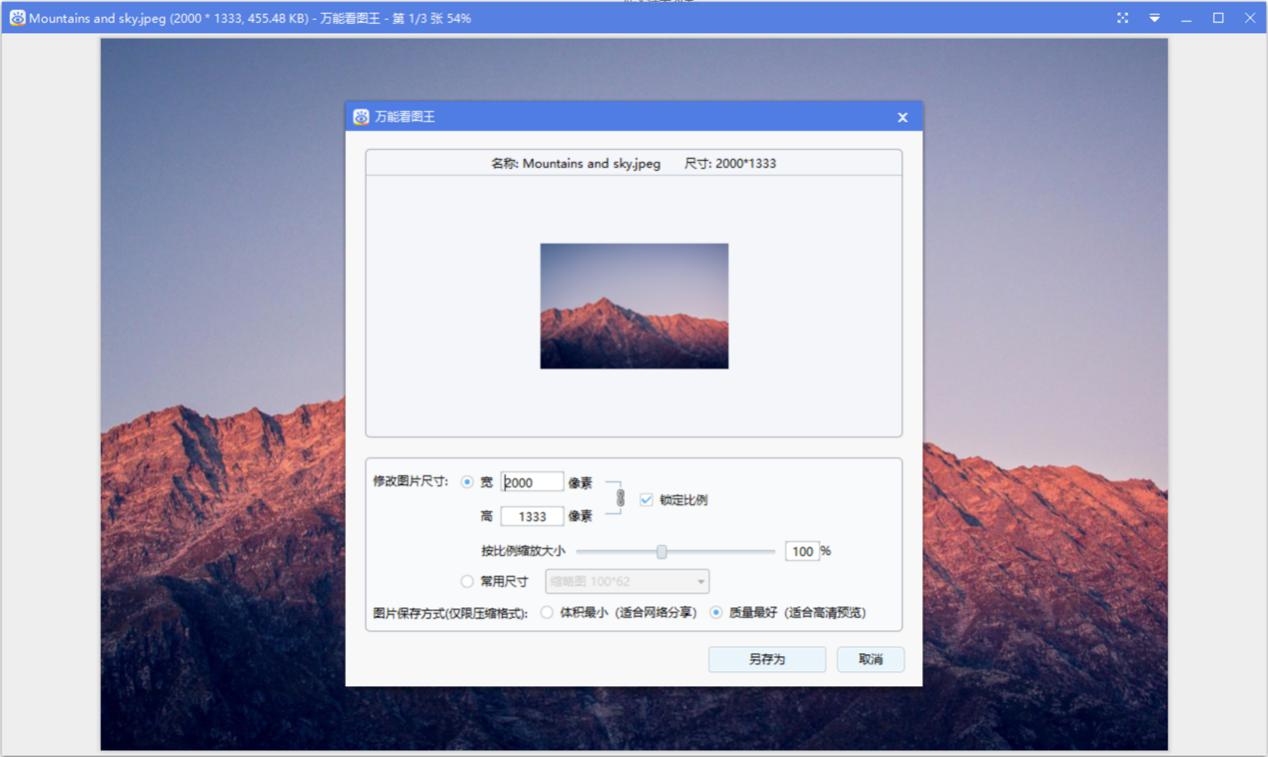Choose 质量最好 save option
1268x757 pixels.
(716, 613)
